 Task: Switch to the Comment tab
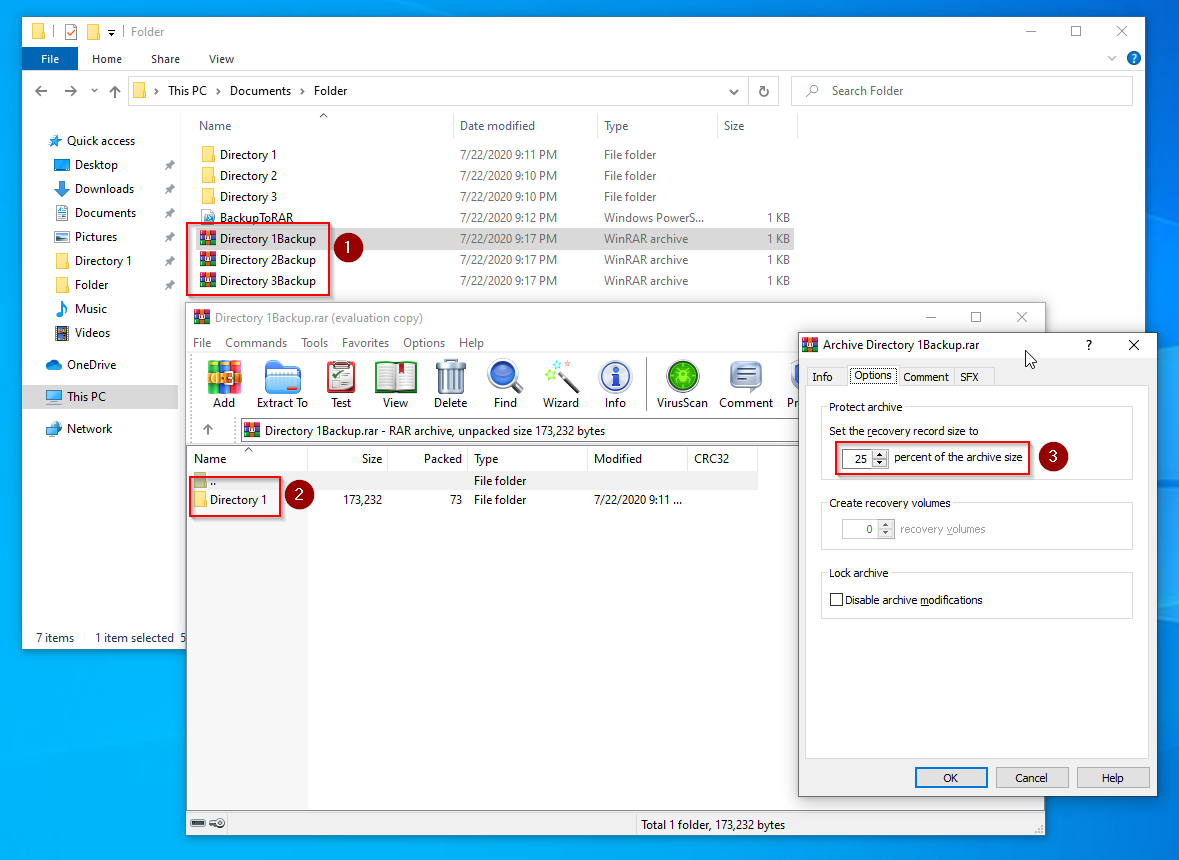925,377
